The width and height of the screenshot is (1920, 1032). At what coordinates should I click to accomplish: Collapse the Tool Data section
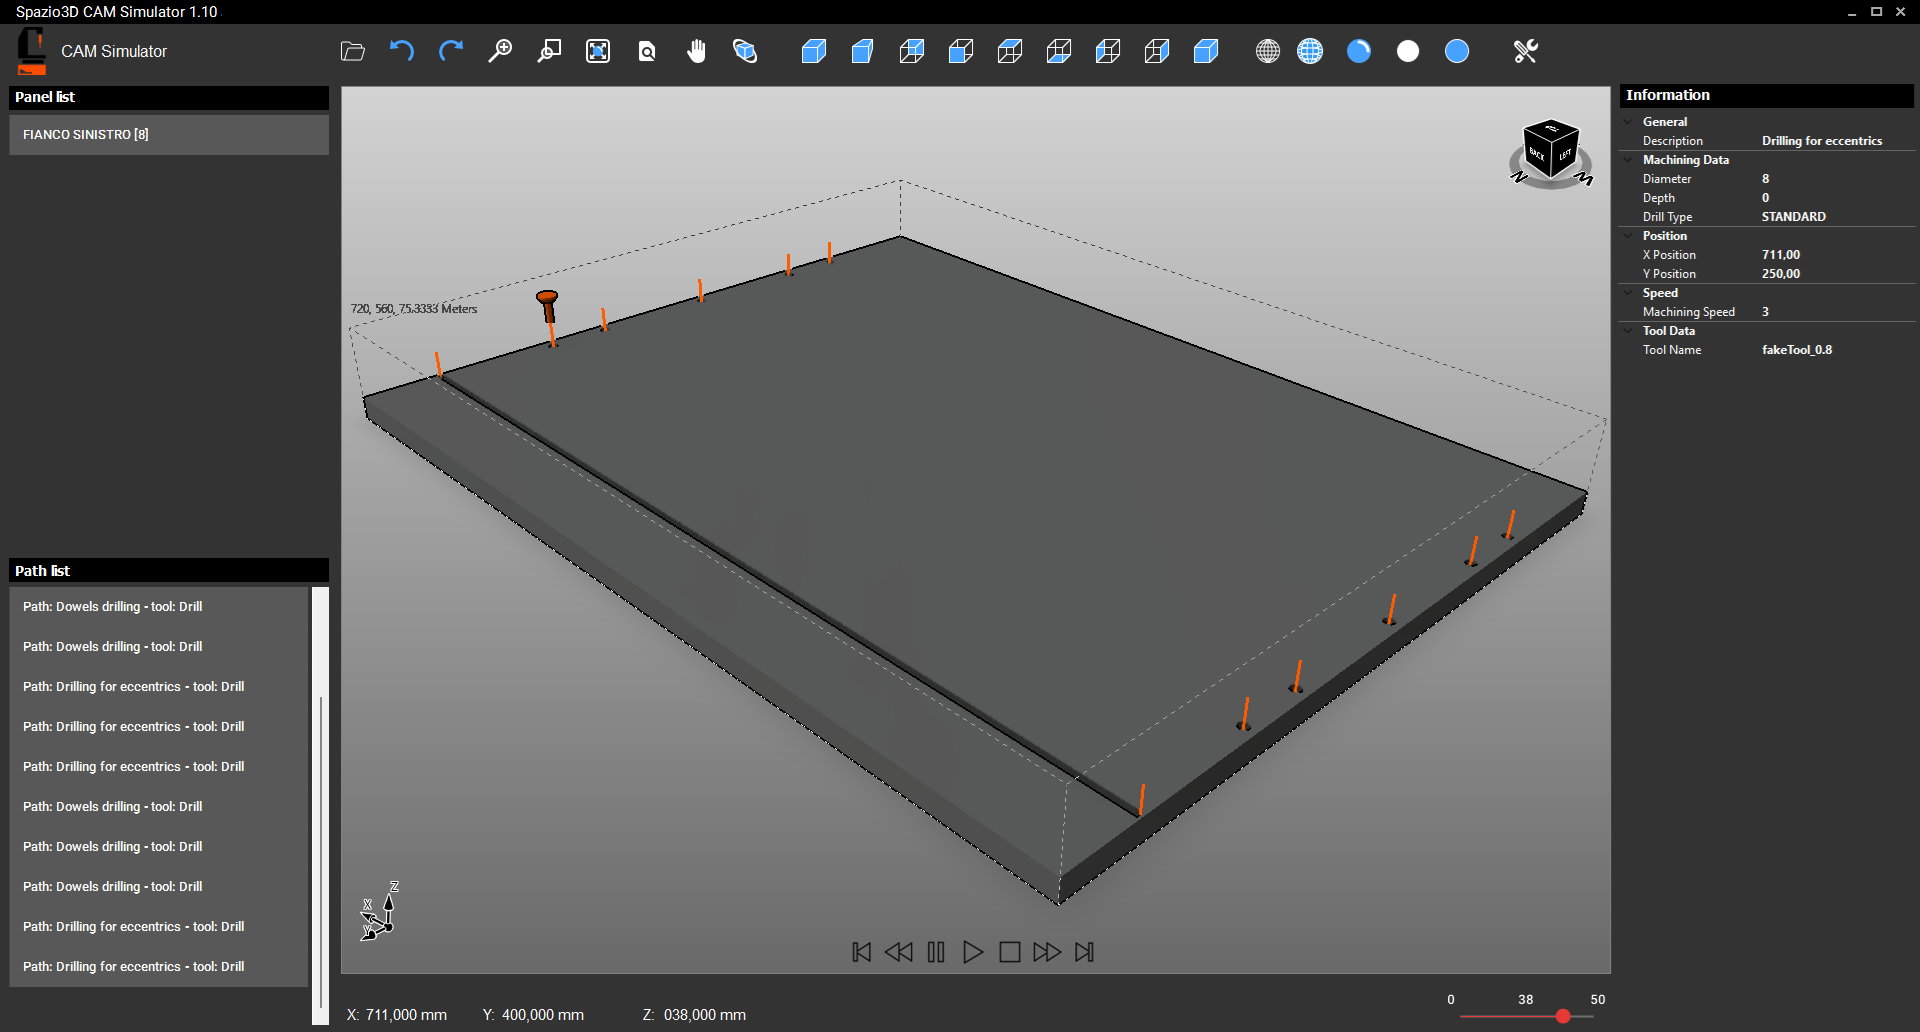coord(1629,331)
